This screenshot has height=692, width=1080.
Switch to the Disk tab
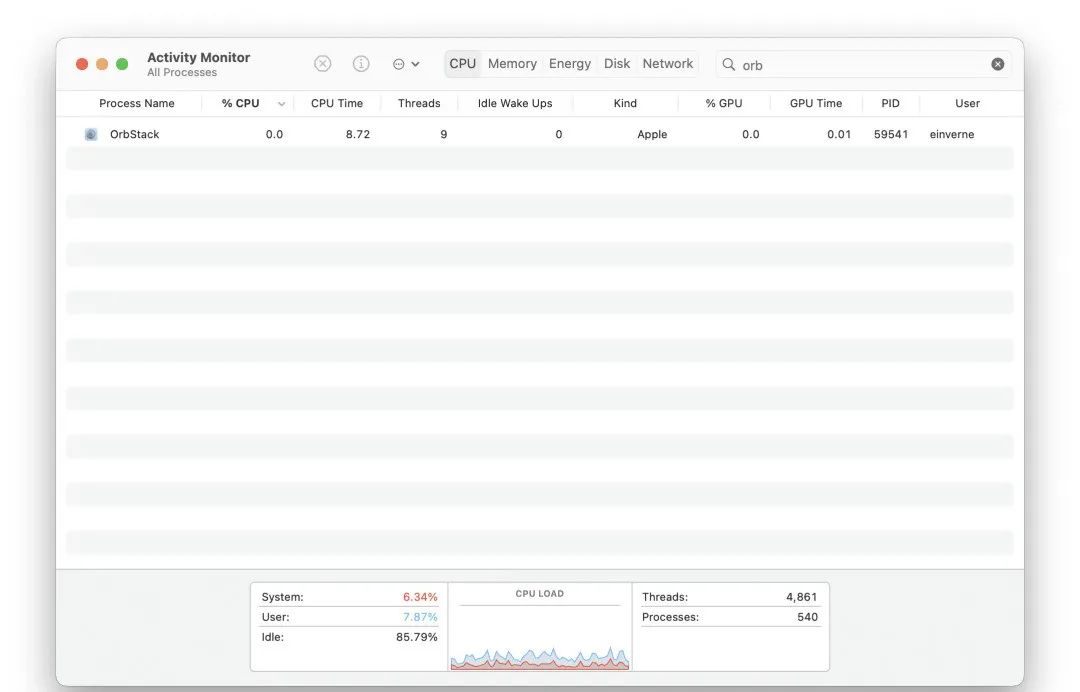pyautogui.click(x=616, y=64)
